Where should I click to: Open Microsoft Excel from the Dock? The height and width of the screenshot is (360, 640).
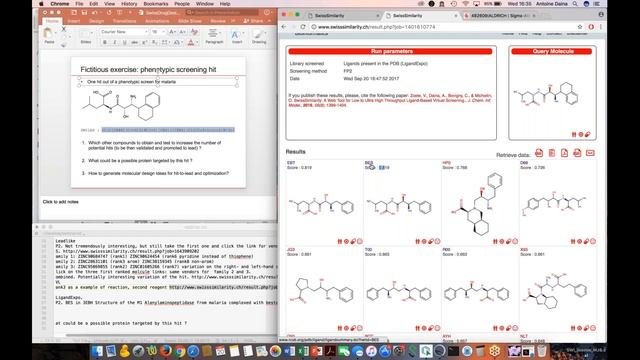303,351
